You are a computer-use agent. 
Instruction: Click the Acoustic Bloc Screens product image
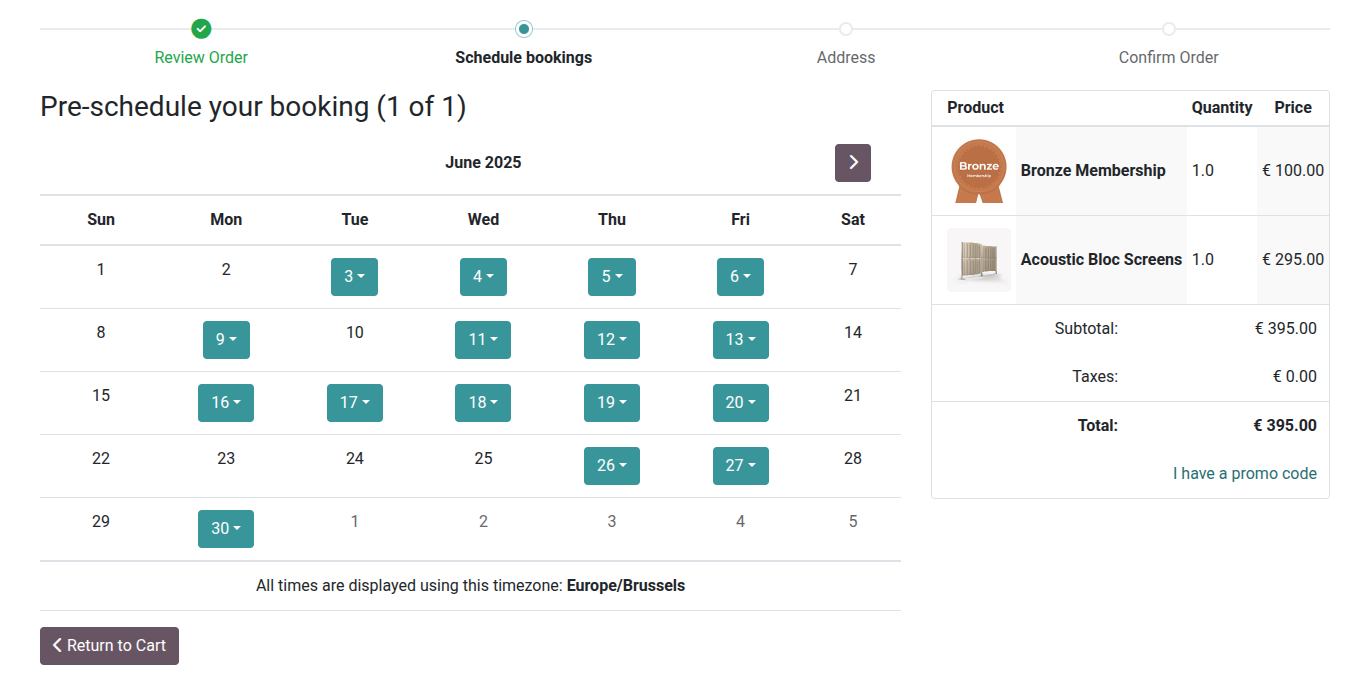coord(978,259)
